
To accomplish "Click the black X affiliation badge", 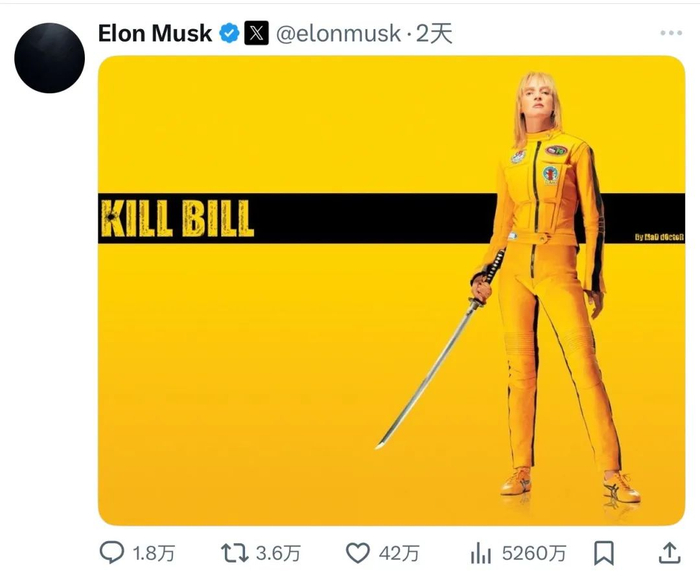I will tap(257, 33).
